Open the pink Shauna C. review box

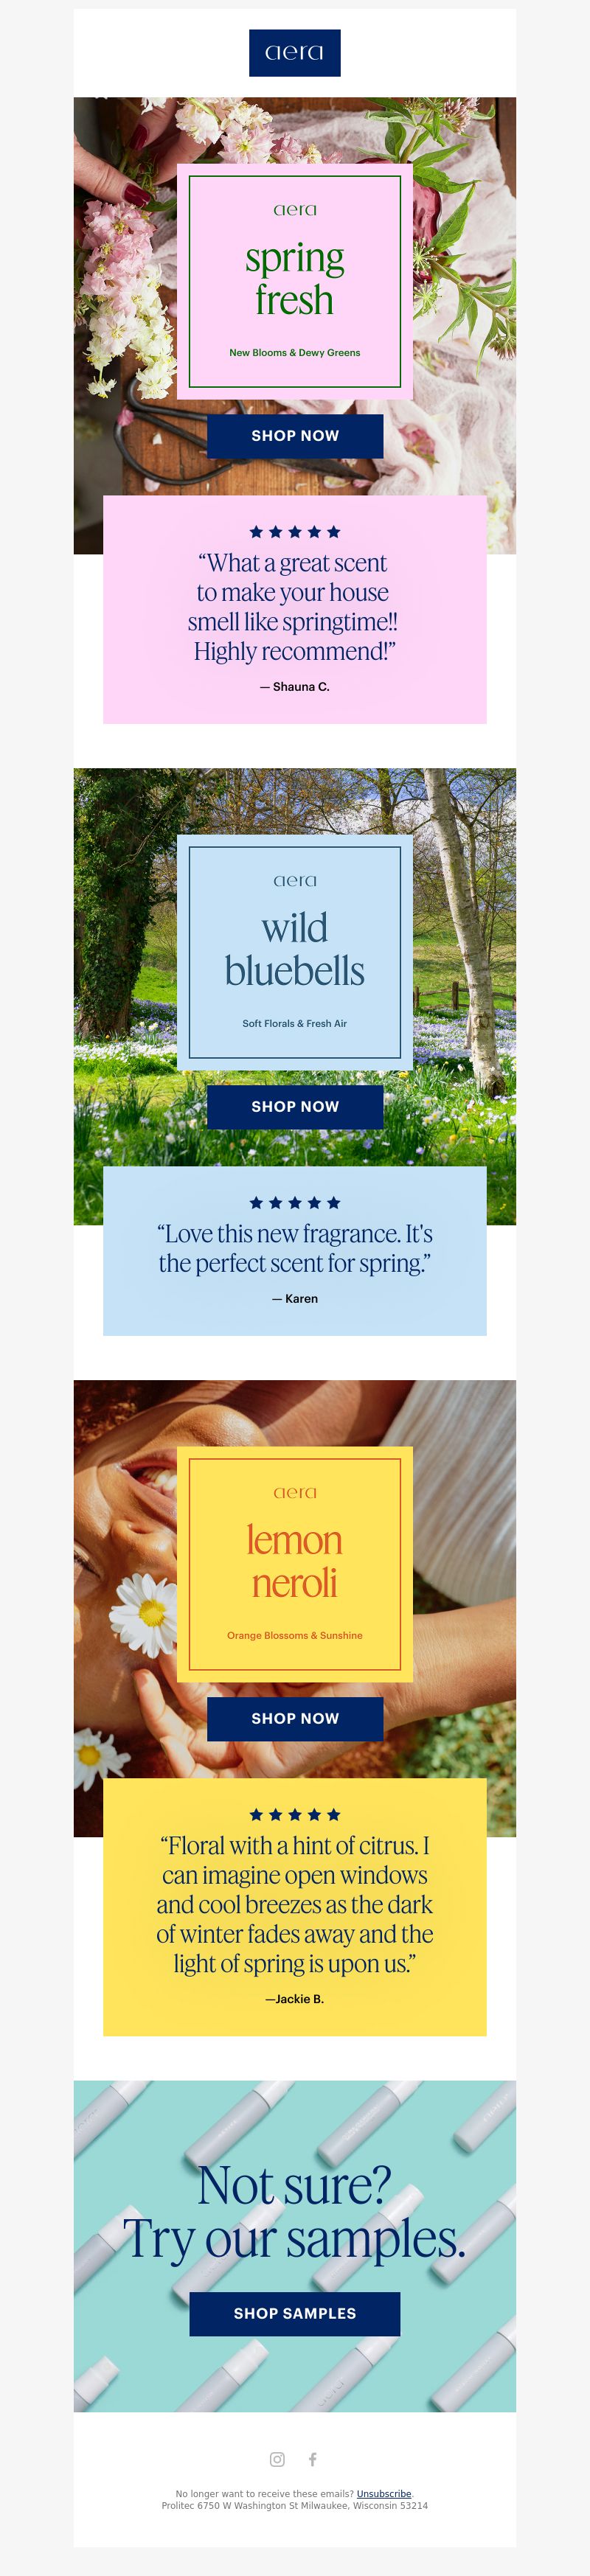[295, 609]
